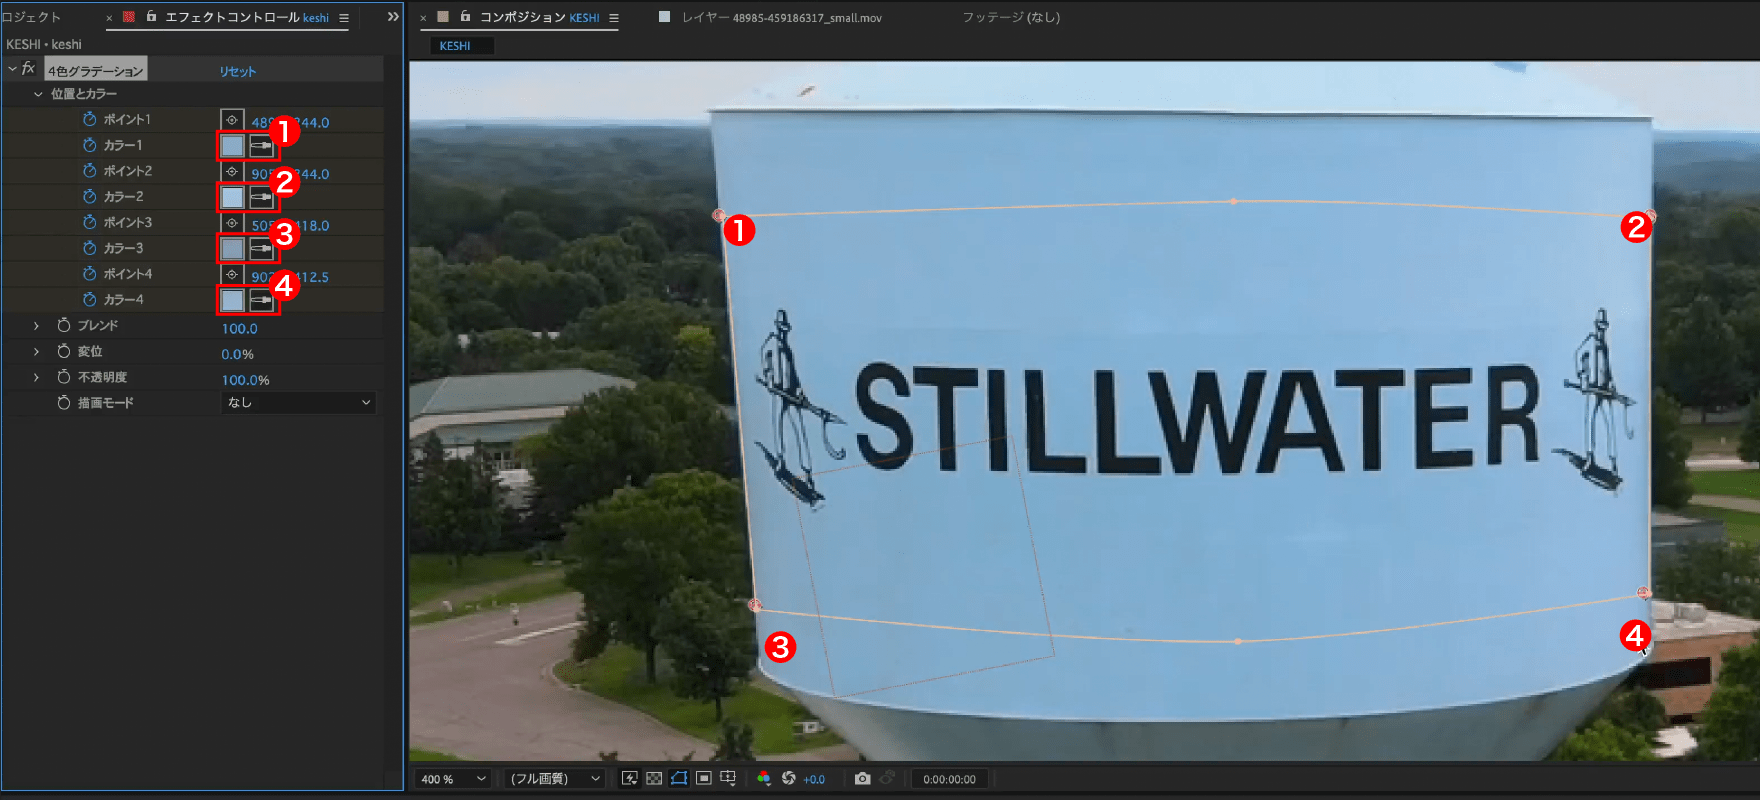Collapse the 4色グラデーション effect
This screenshot has width=1760, height=800.
pyautogui.click(x=12, y=68)
